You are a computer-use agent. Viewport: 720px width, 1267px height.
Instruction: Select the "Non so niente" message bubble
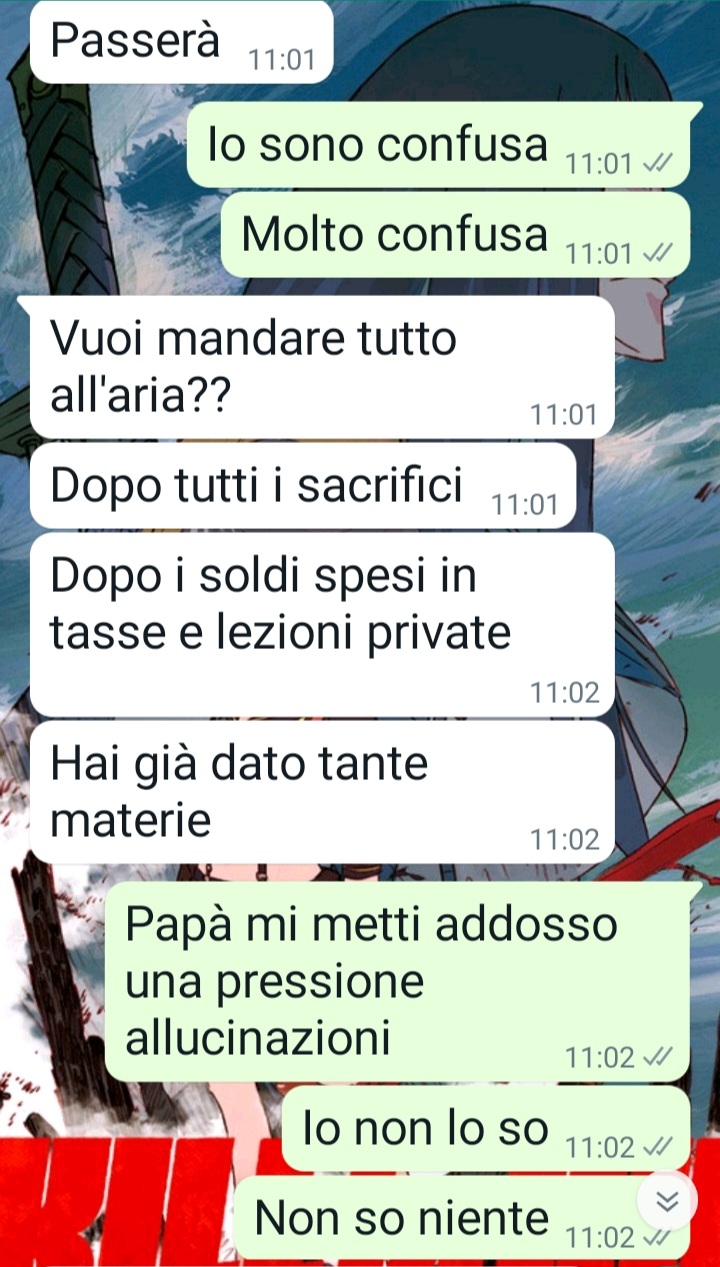pos(462,1218)
